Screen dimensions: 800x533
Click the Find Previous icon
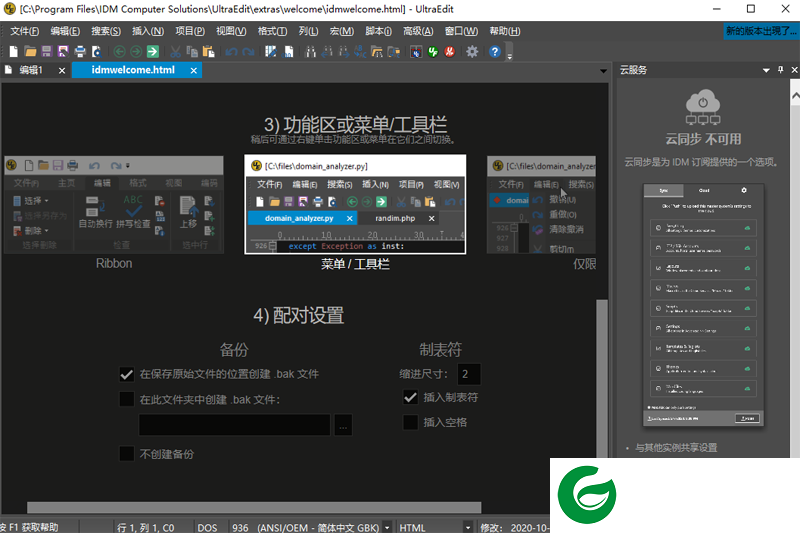(x=327, y=52)
